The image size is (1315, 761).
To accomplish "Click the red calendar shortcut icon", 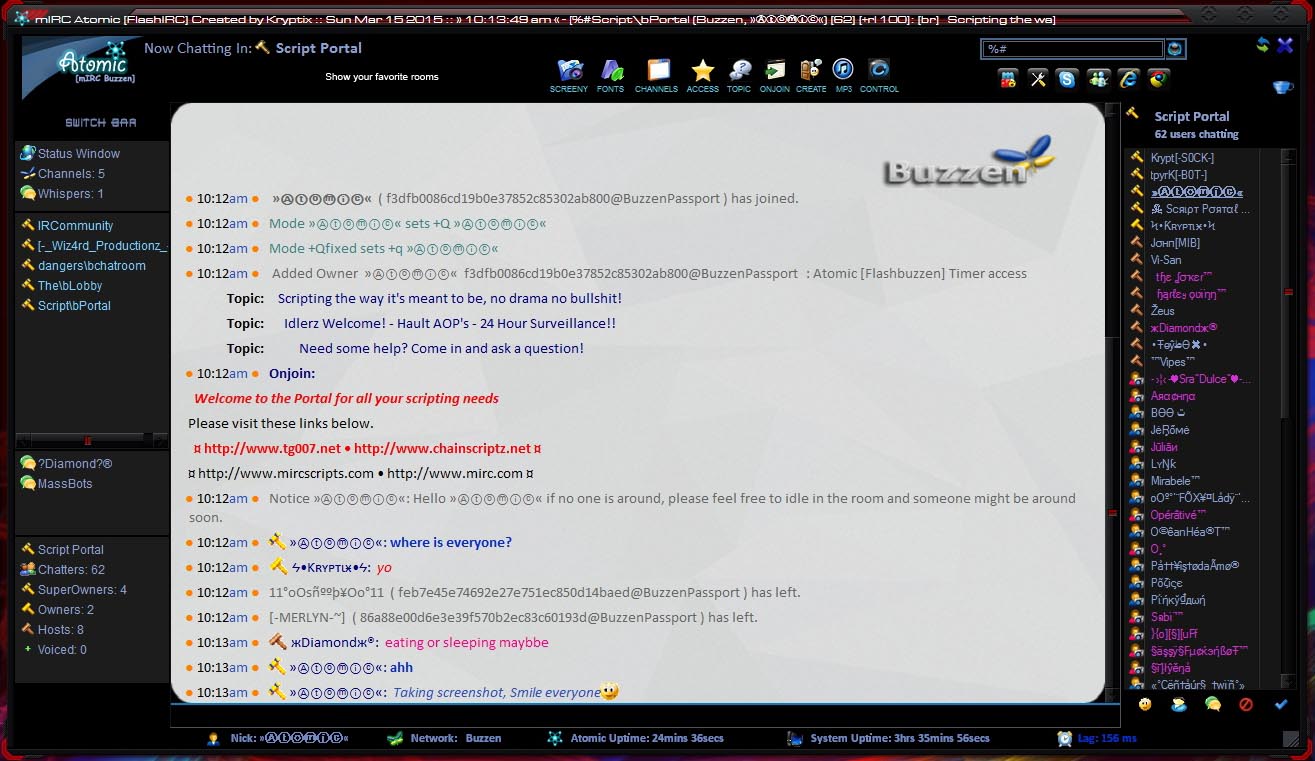I will click(x=1007, y=79).
